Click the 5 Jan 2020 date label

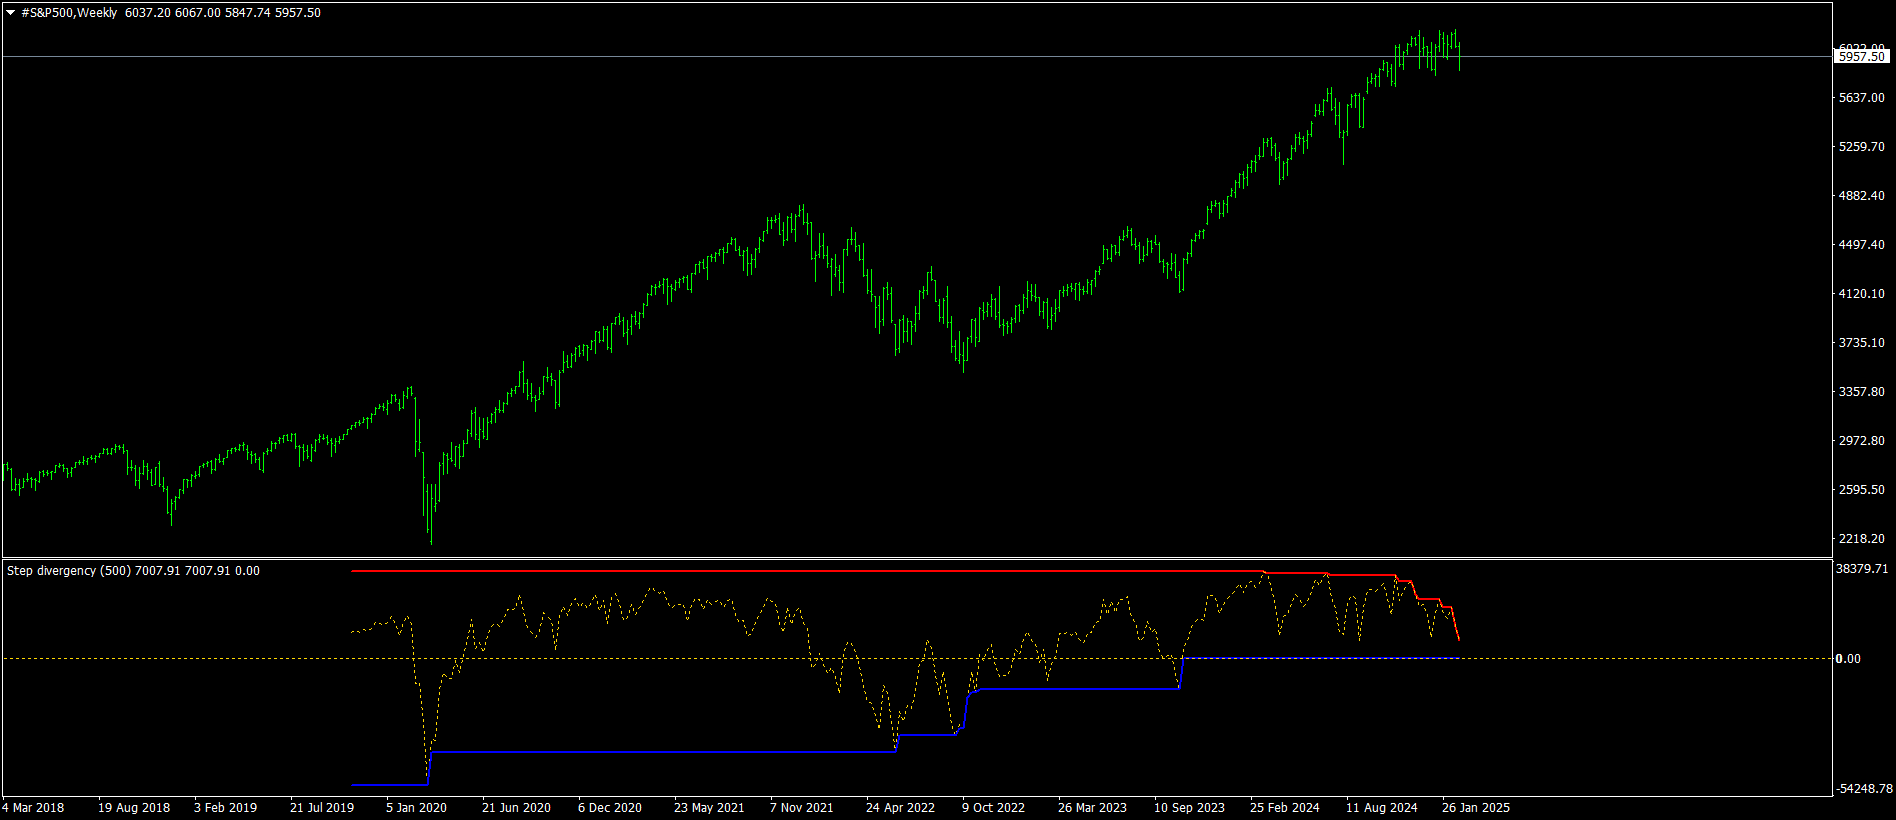(416, 808)
